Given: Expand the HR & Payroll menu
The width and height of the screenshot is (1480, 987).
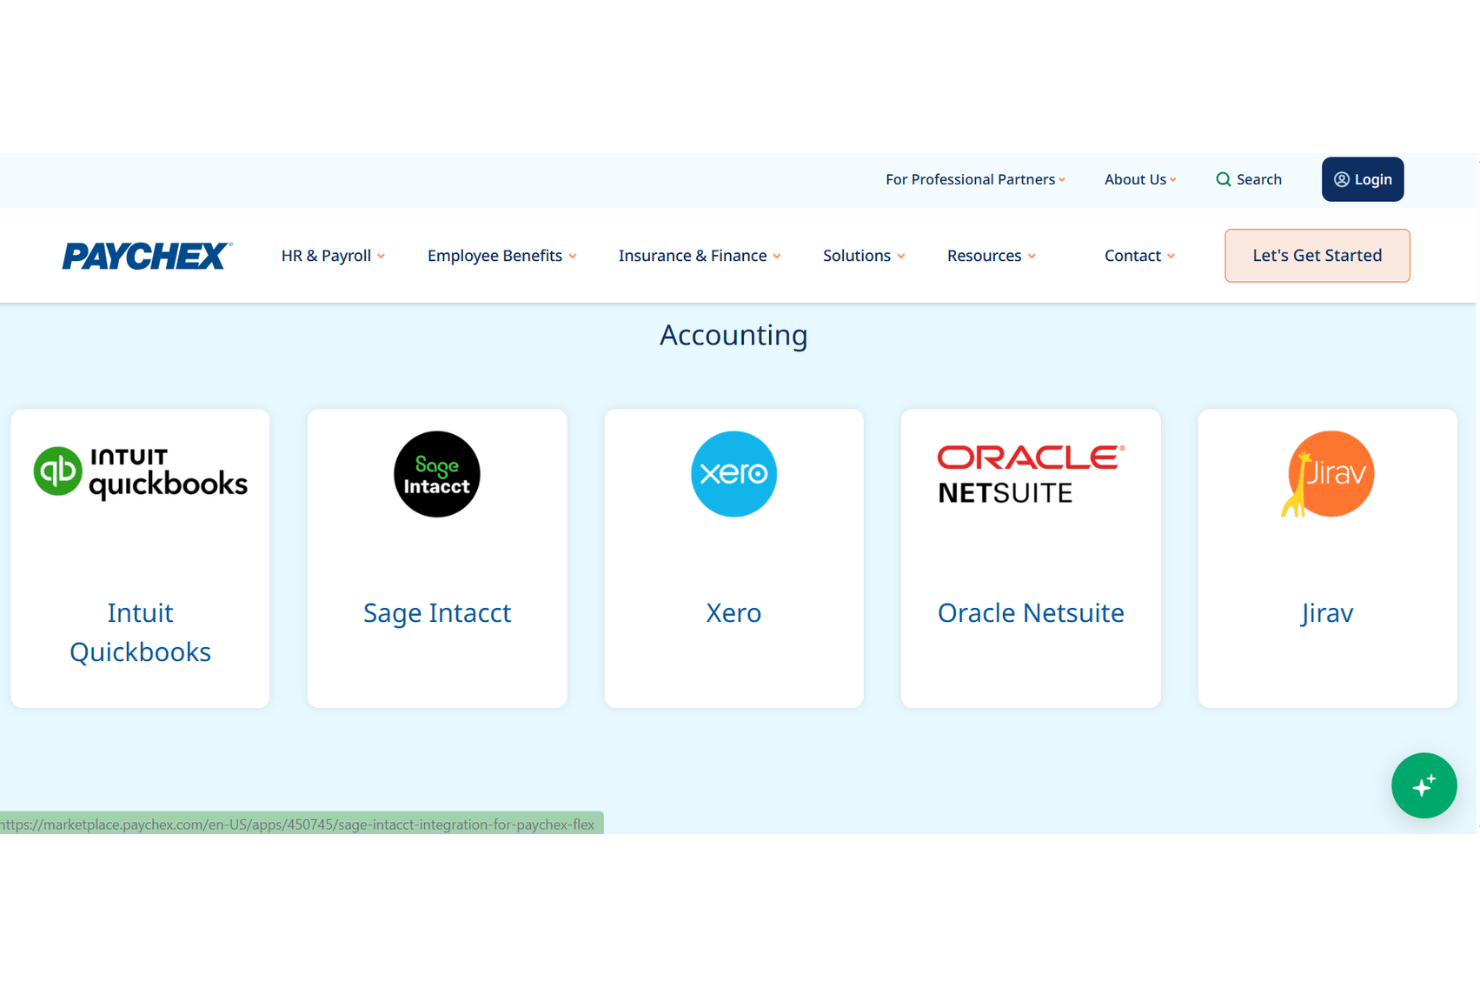Looking at the screenshot, I should tap(333, 256).
